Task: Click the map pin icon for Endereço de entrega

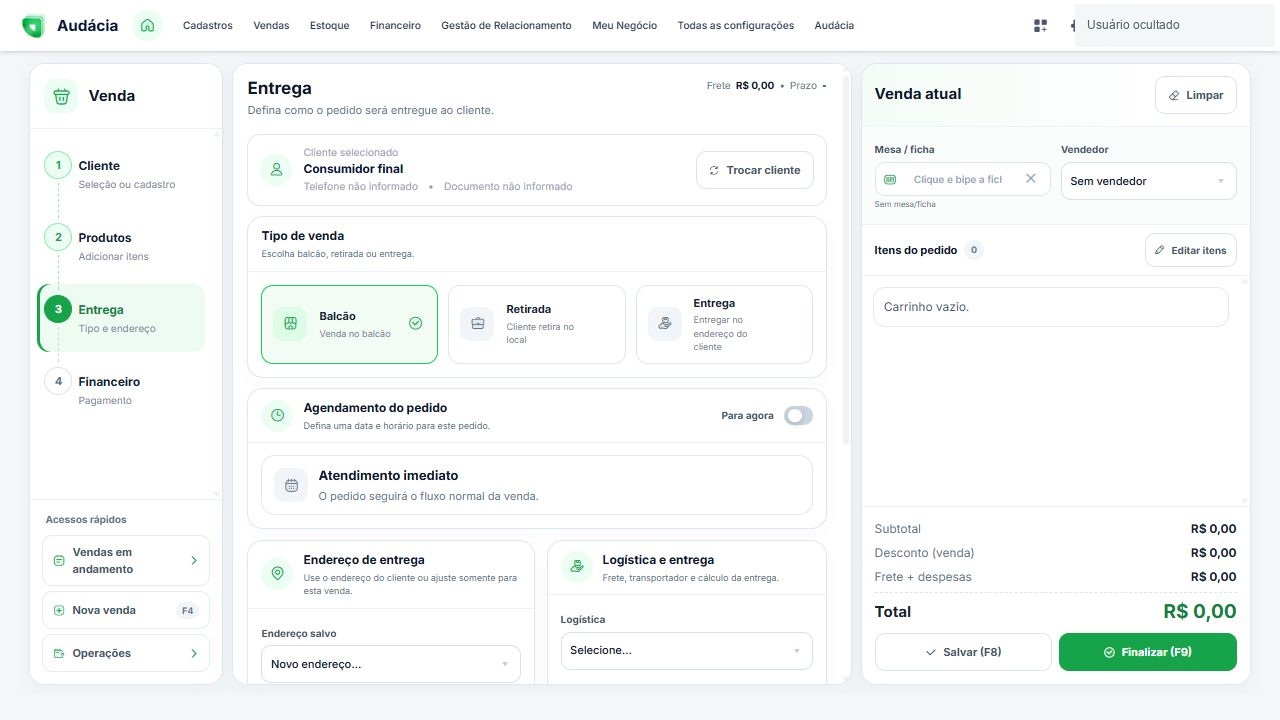Action: [277, 573]
